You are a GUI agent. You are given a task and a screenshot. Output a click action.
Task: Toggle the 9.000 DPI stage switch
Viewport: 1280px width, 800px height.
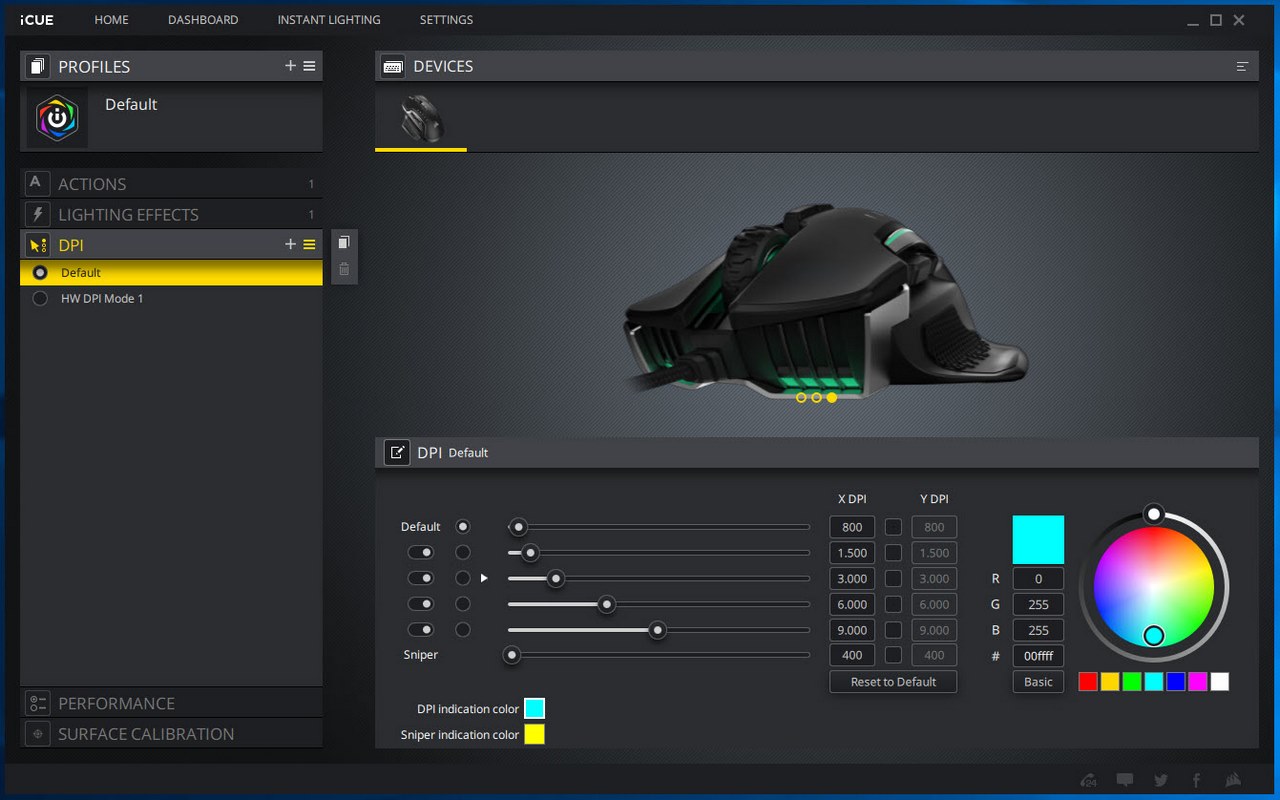(421, 630)
